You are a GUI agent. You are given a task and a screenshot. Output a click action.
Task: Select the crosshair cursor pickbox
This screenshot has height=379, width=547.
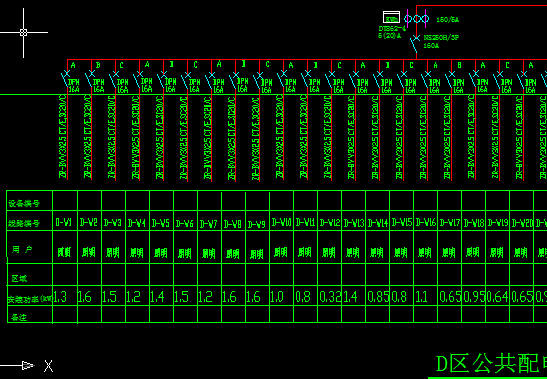click(23, 32)
